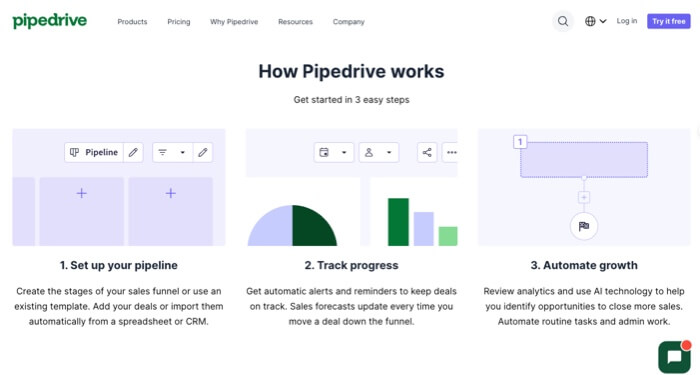Open the chat widget icon
Viewport: 700px width, 375px height.
click(675, 357)
